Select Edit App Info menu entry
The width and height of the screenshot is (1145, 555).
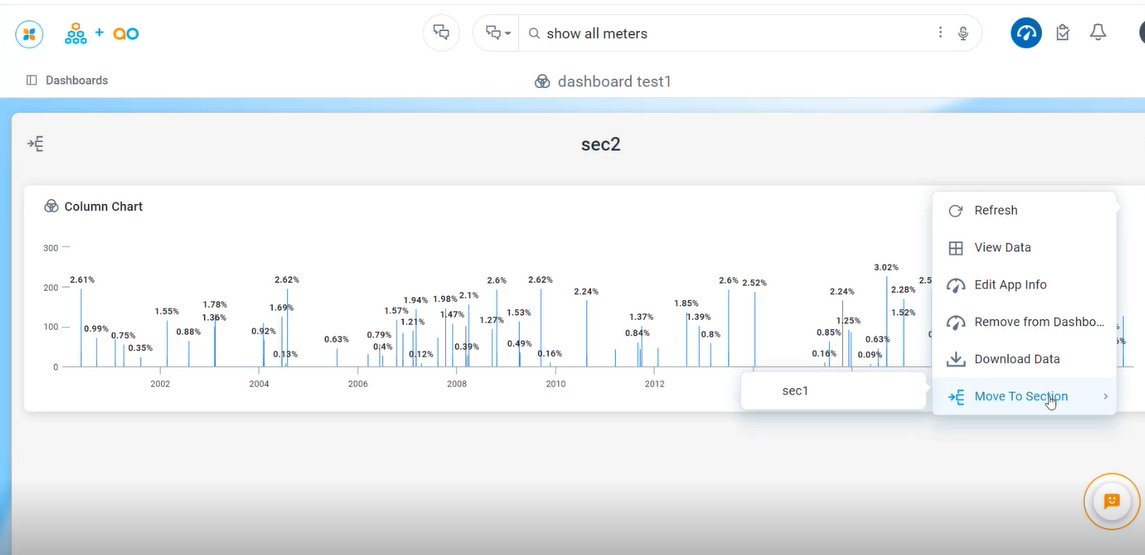(x=1010, y=285)
